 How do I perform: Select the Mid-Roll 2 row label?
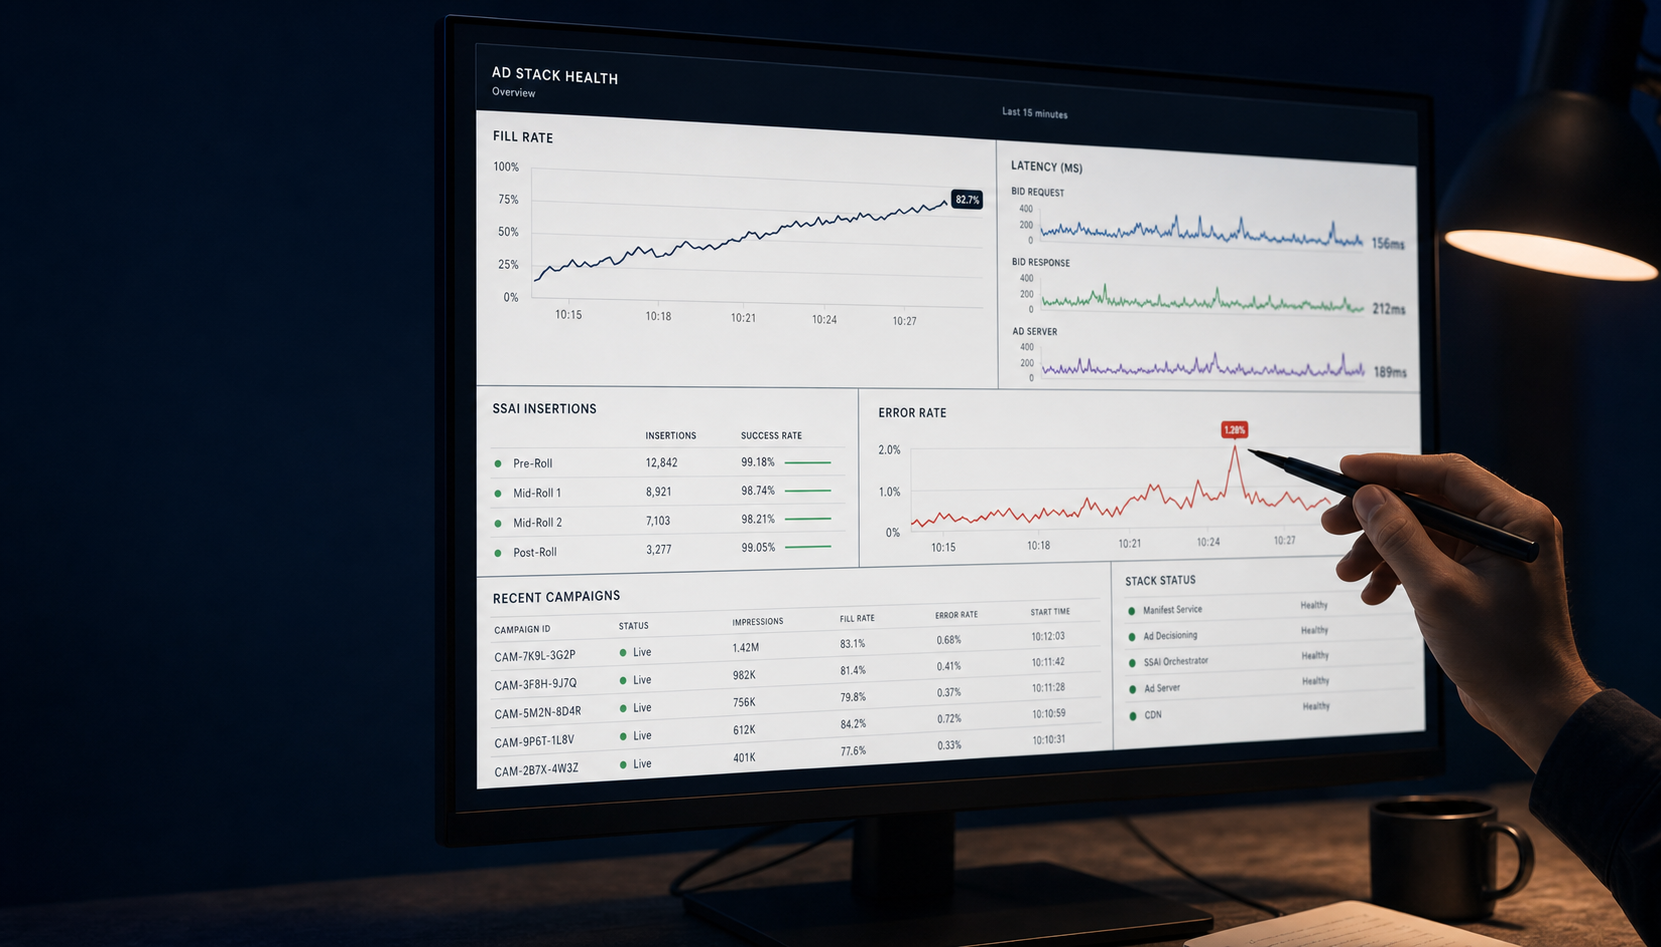coord(537,522)
